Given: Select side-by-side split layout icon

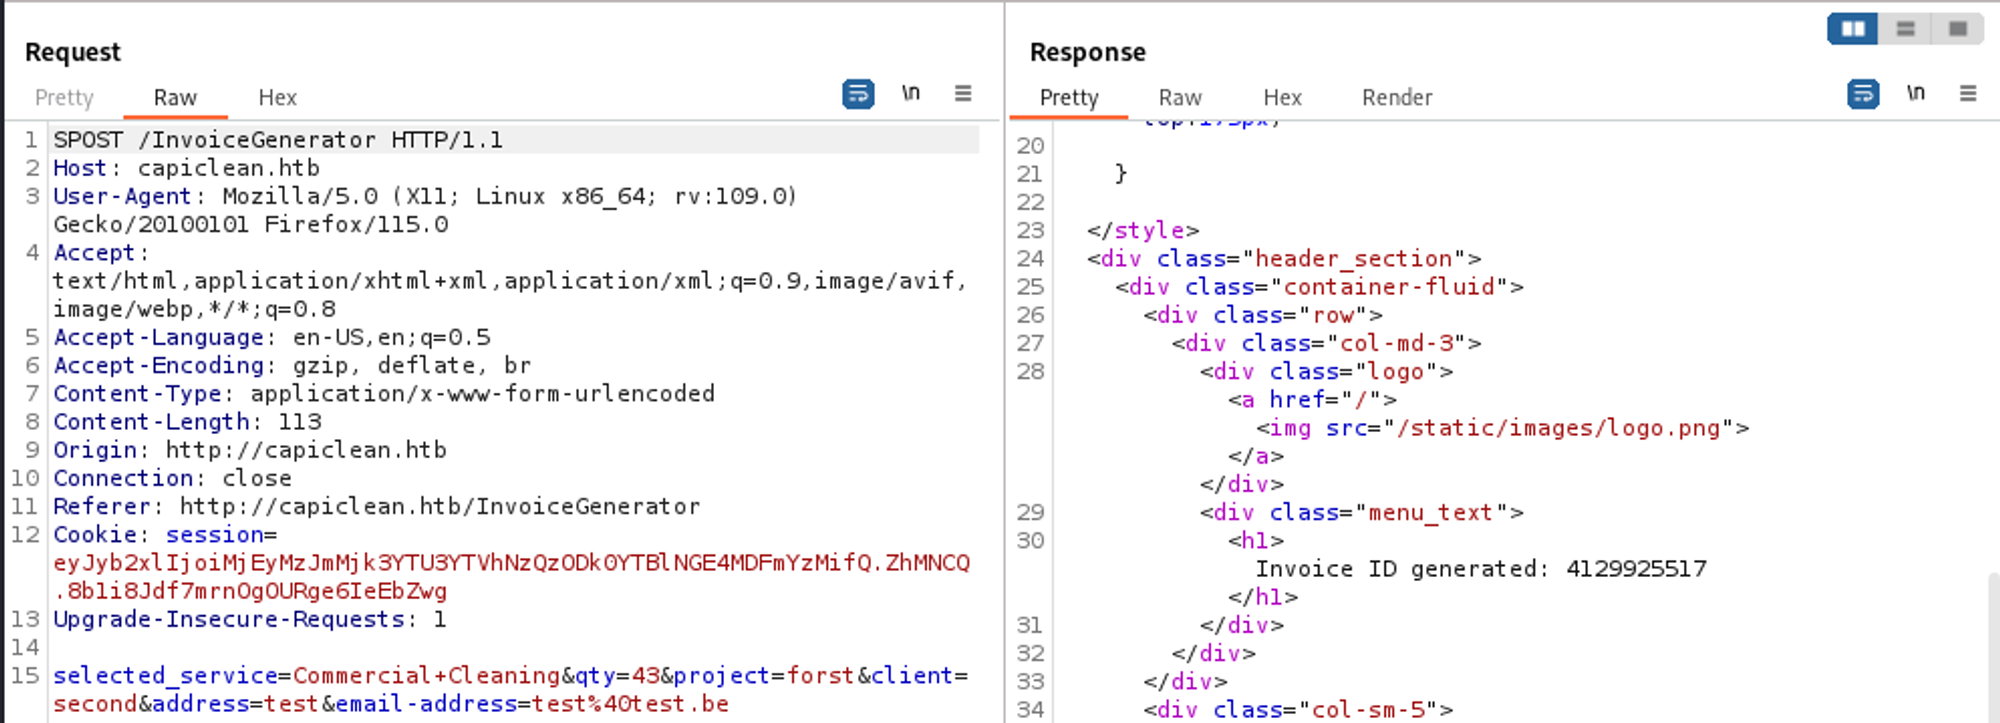Looking at the screenshot, I should [x=1853, y=29].
